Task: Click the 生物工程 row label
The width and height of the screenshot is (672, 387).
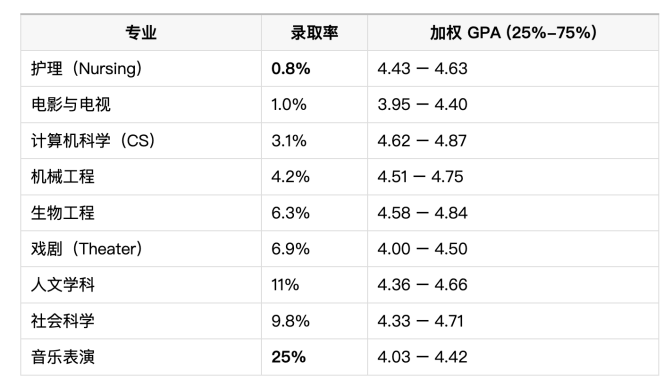Action: [63, 213]
